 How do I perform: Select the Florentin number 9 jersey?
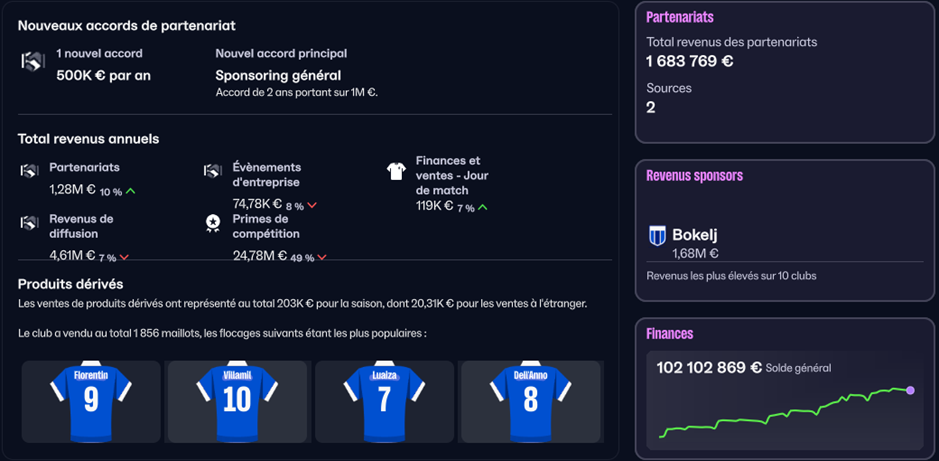90,401
